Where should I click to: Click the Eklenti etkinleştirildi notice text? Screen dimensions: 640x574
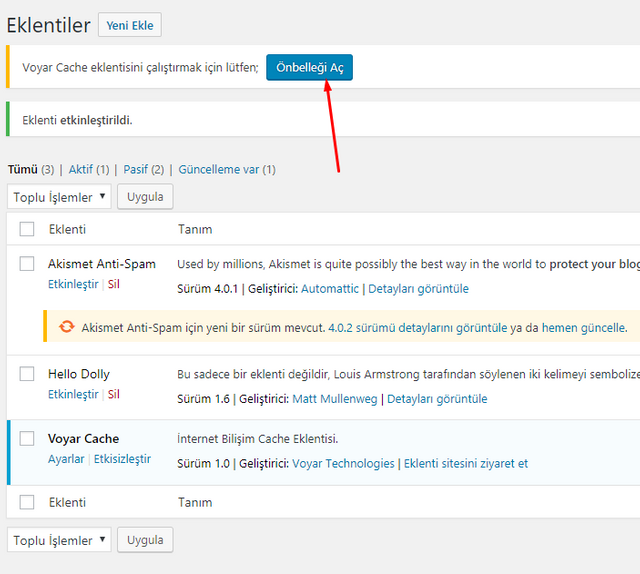pyautogui.click(x=77, y=120)
